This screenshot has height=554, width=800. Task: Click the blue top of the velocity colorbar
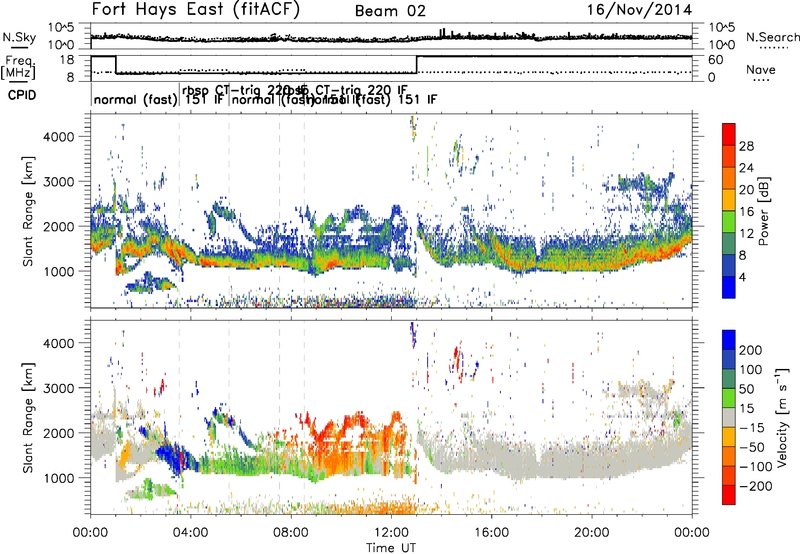click(x=729, y=340)
